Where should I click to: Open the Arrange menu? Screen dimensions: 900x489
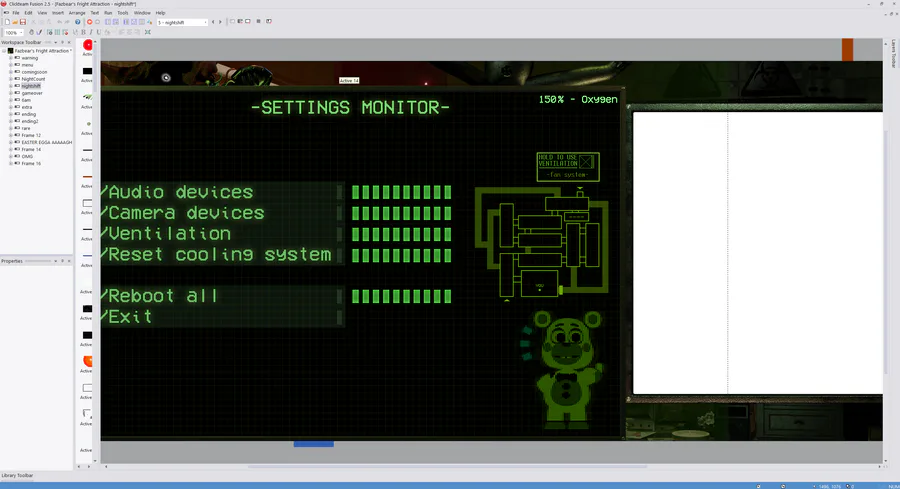[77, 13]
